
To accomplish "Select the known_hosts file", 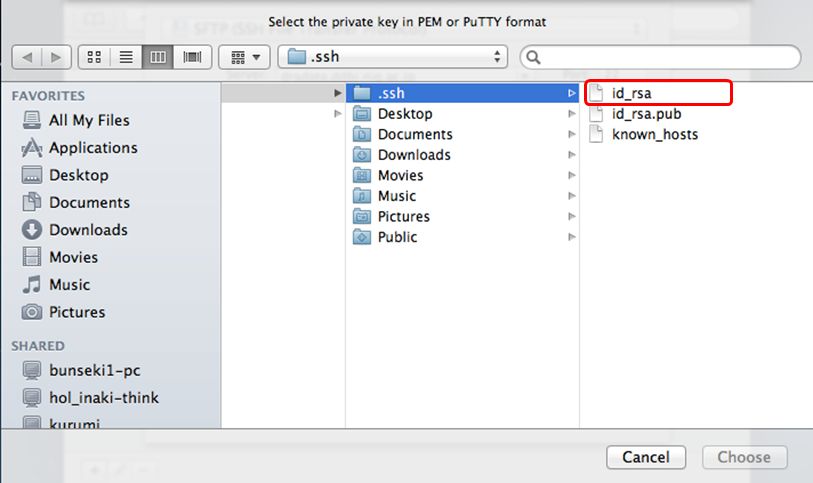I will (655, 134).
